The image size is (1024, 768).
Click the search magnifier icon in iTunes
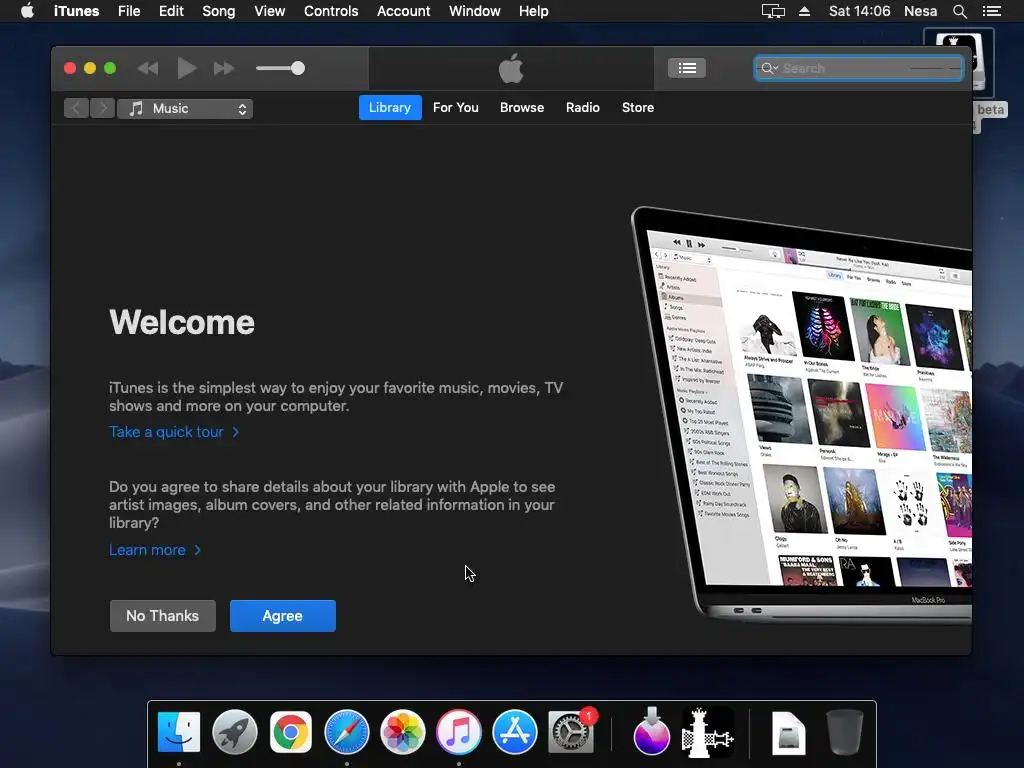pyautogui.click(x=769, y=68)
